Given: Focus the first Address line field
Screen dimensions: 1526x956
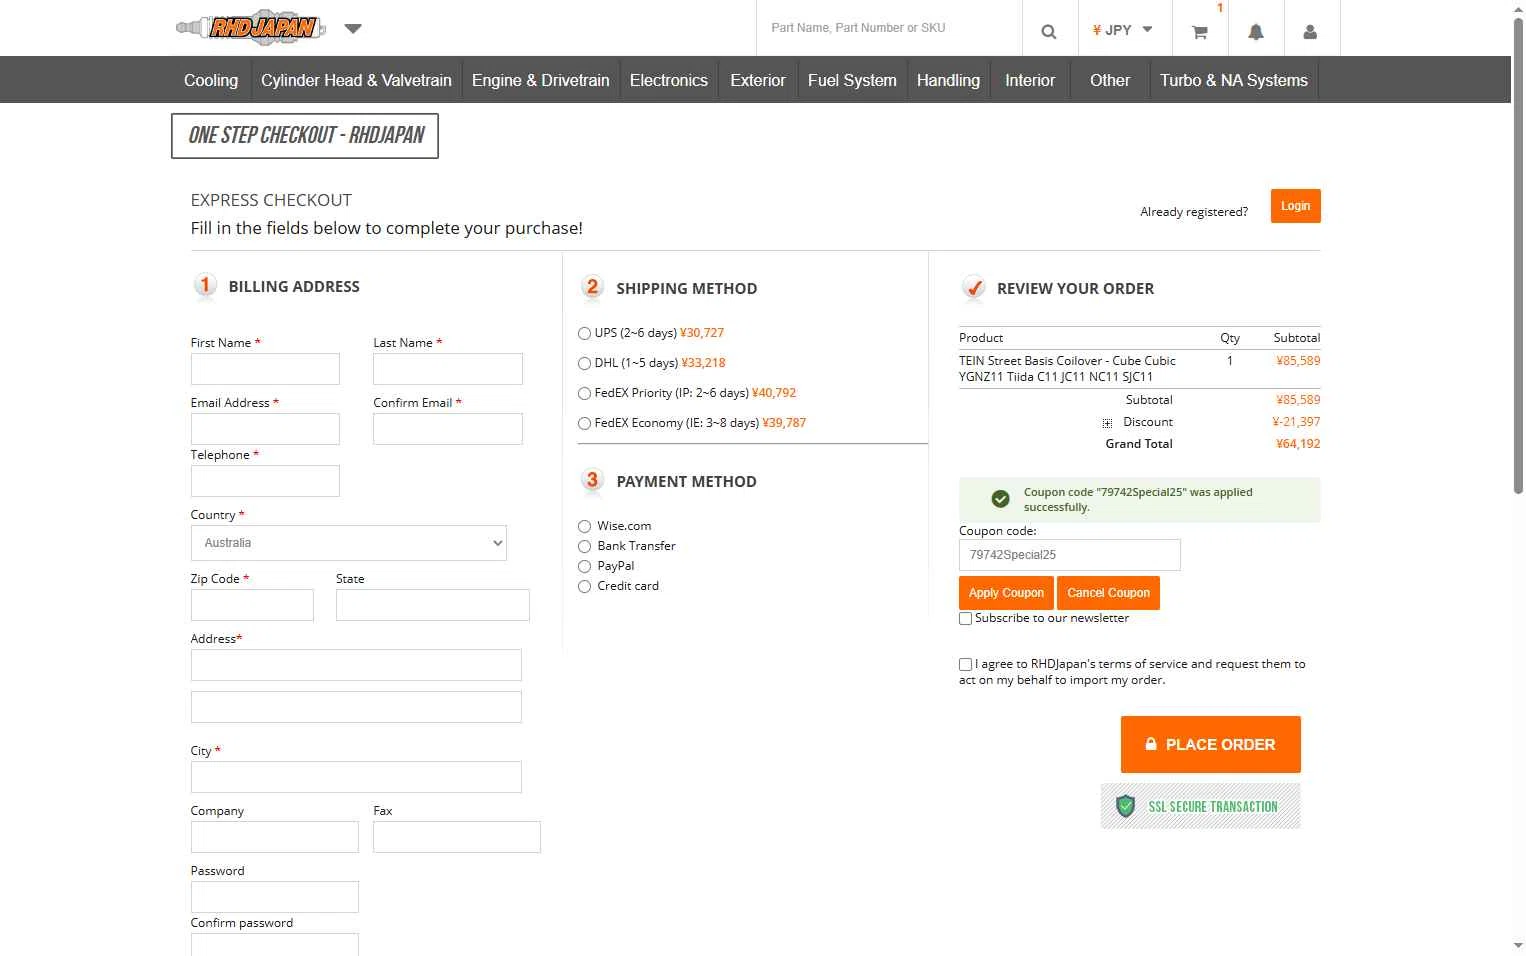Looking at the screenshot, I should (x=356, y=665).
